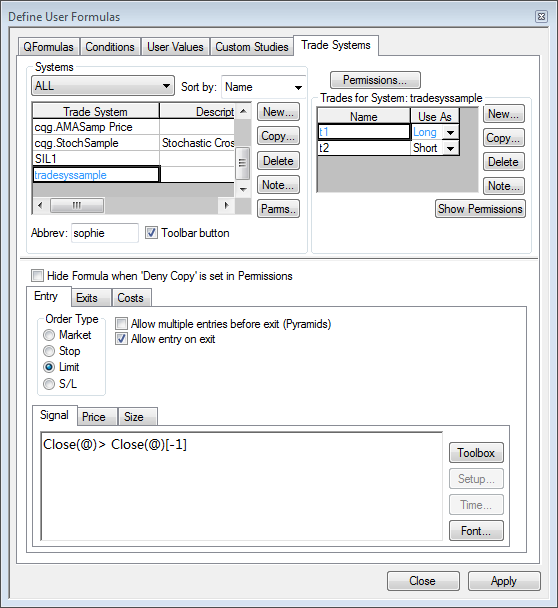Click the scroll down arrow in Trade System list

pyautogui.click(x=243, y=189)
